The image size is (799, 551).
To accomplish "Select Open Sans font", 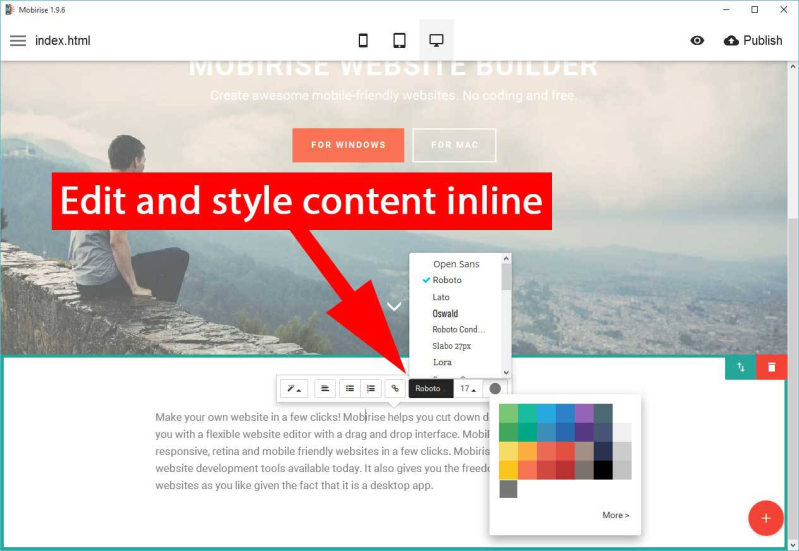I will pyautogui.click(x=456, y=264).
